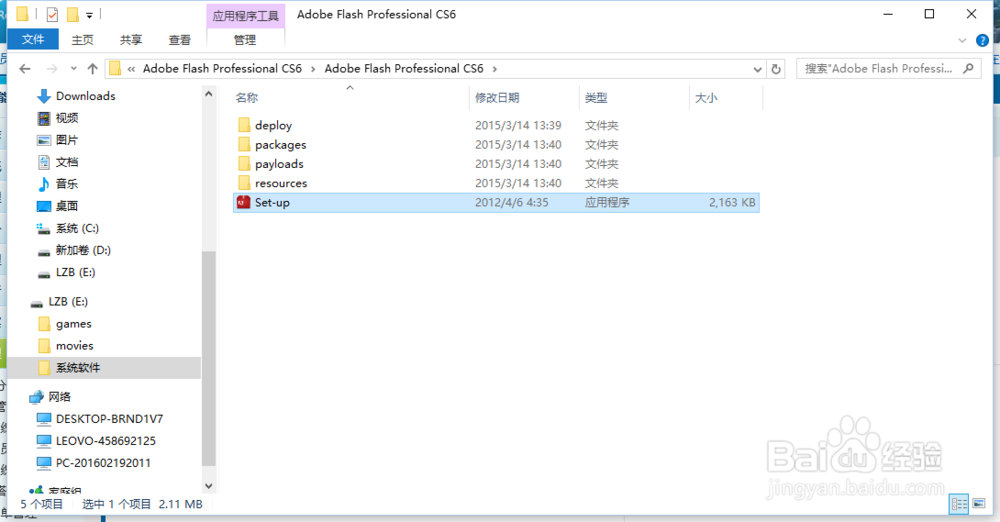Open the 主页 ribbon tab
Screen dimensions: 1000x522
click(x=82, y=40)
